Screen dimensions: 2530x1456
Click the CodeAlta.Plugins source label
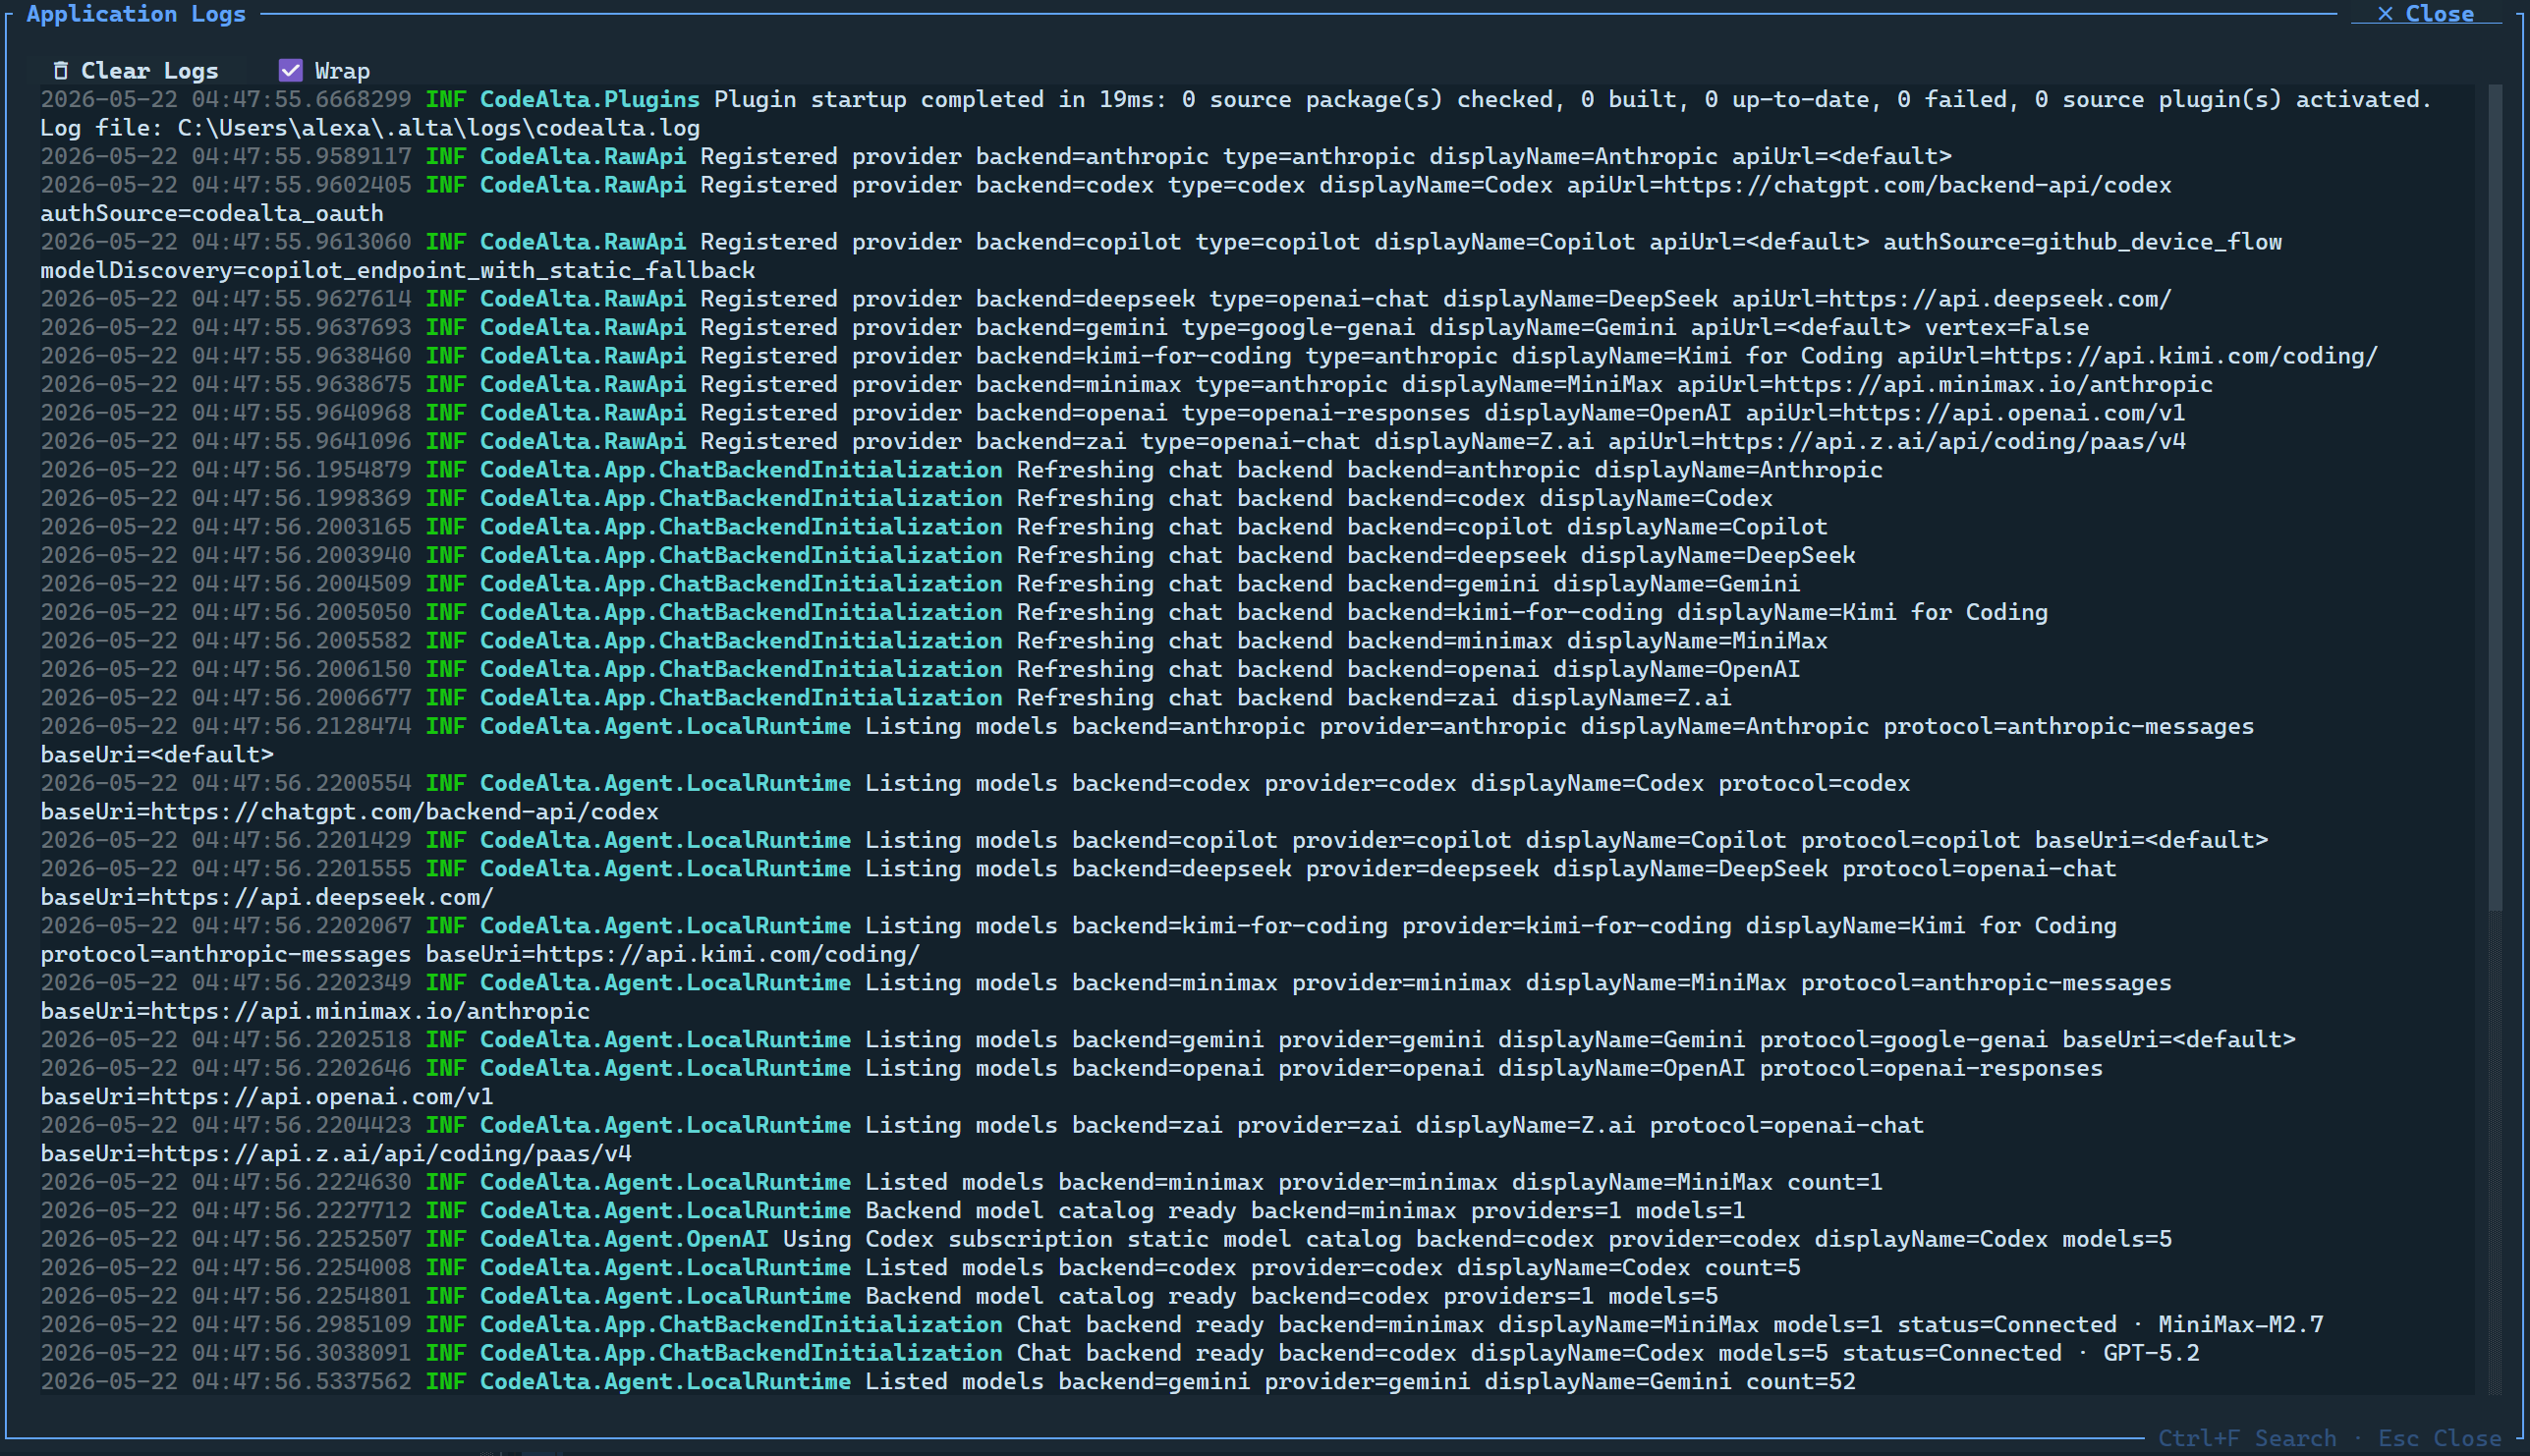coord(589,99)
